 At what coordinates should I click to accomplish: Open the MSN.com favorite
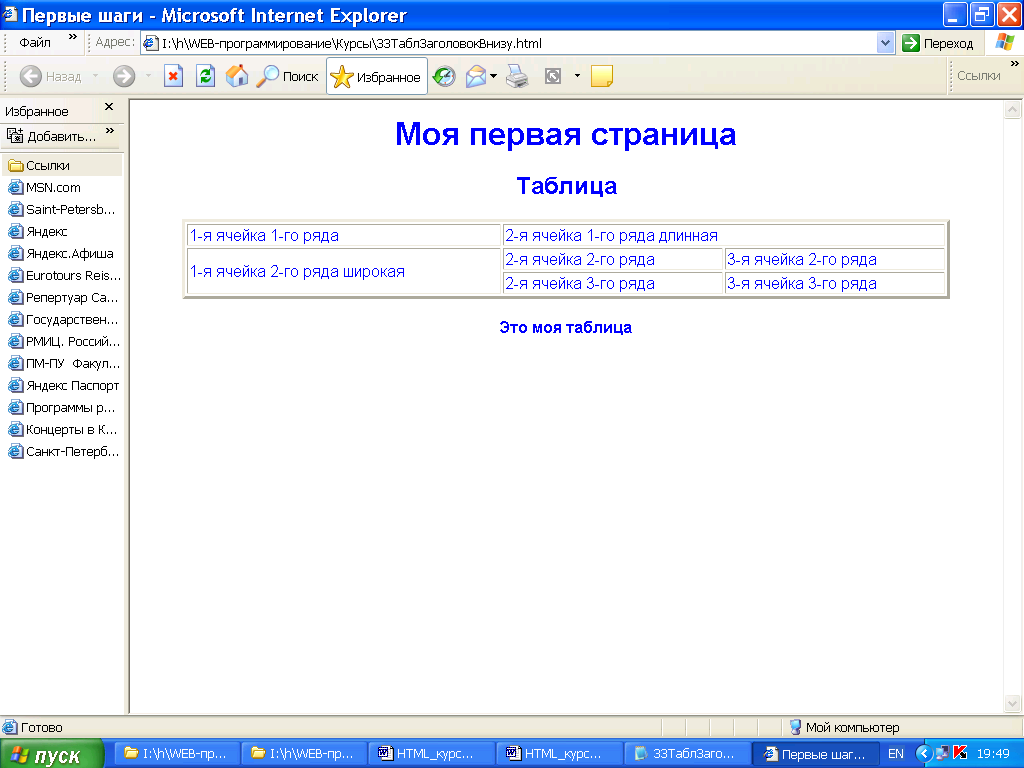pos(44,188)
